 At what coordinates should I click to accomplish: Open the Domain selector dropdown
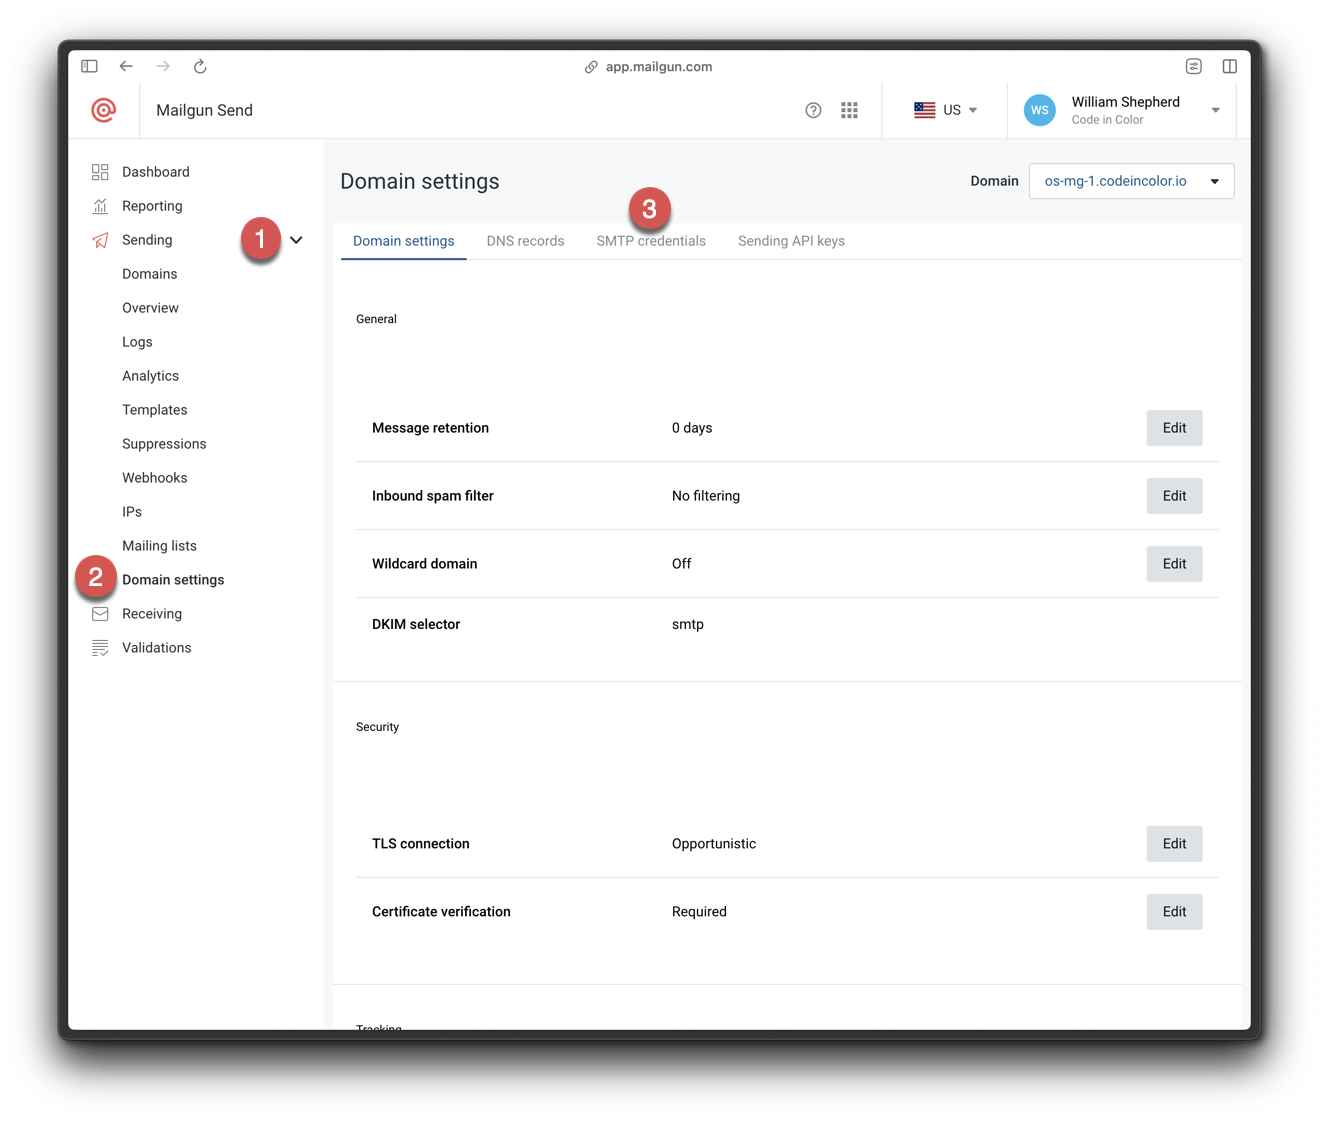point(1131,181)
